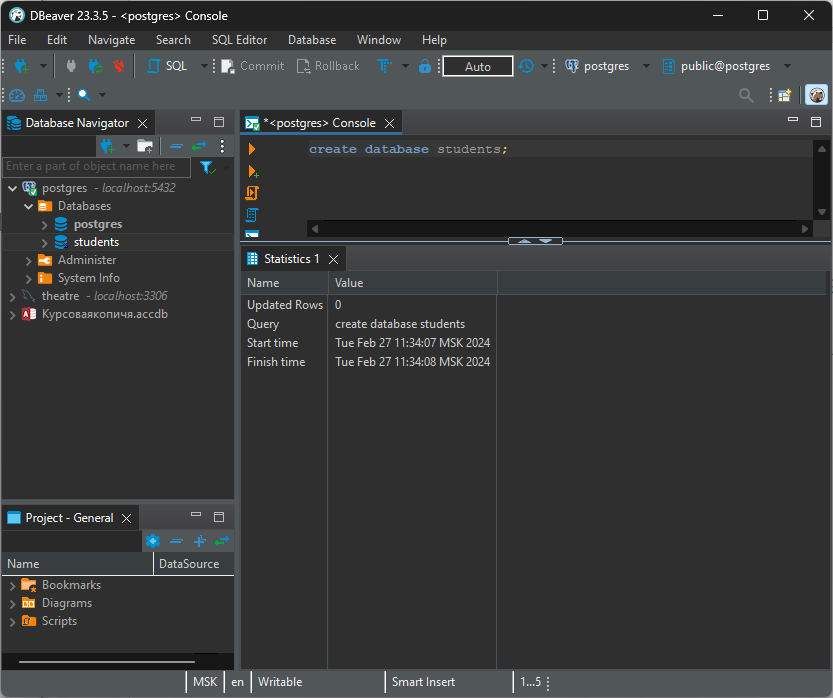Image resolution: width=833 pixels, height=698 pixels.
Task: Open the navigator three-dots view menu
Action: pos(222,146)
